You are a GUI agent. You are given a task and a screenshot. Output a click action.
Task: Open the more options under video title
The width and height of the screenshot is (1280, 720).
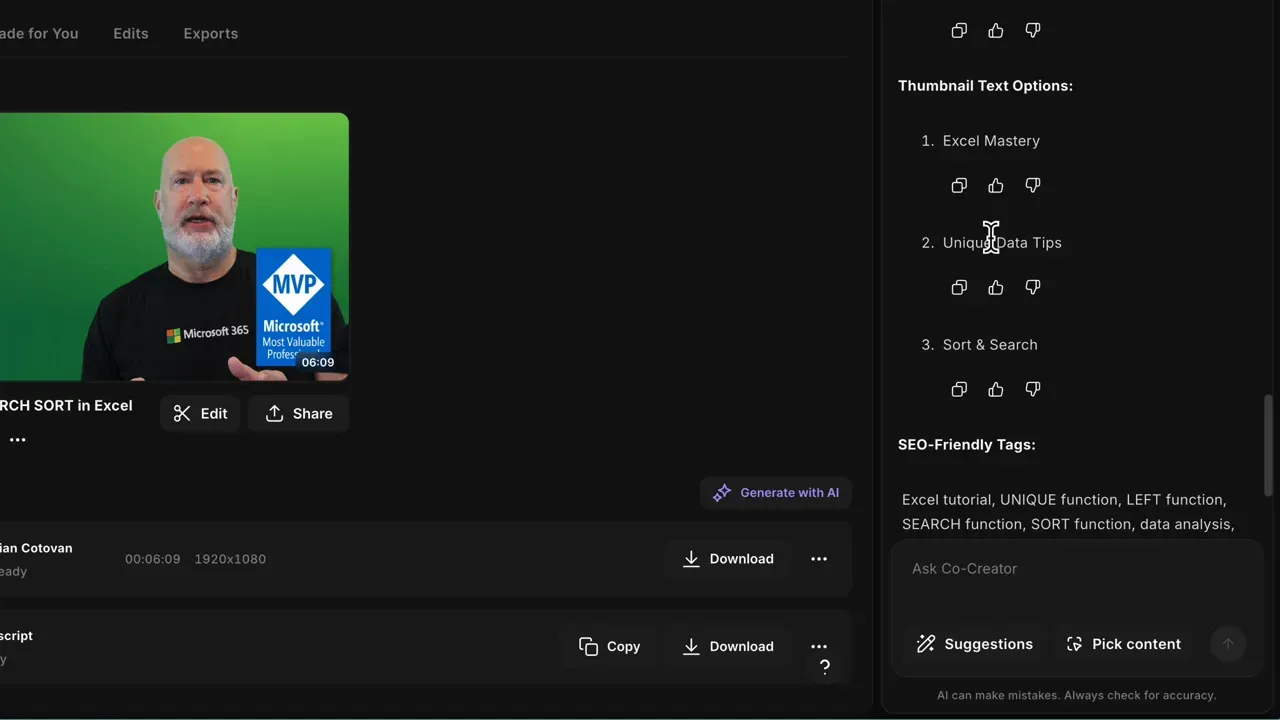coord(18,440)
